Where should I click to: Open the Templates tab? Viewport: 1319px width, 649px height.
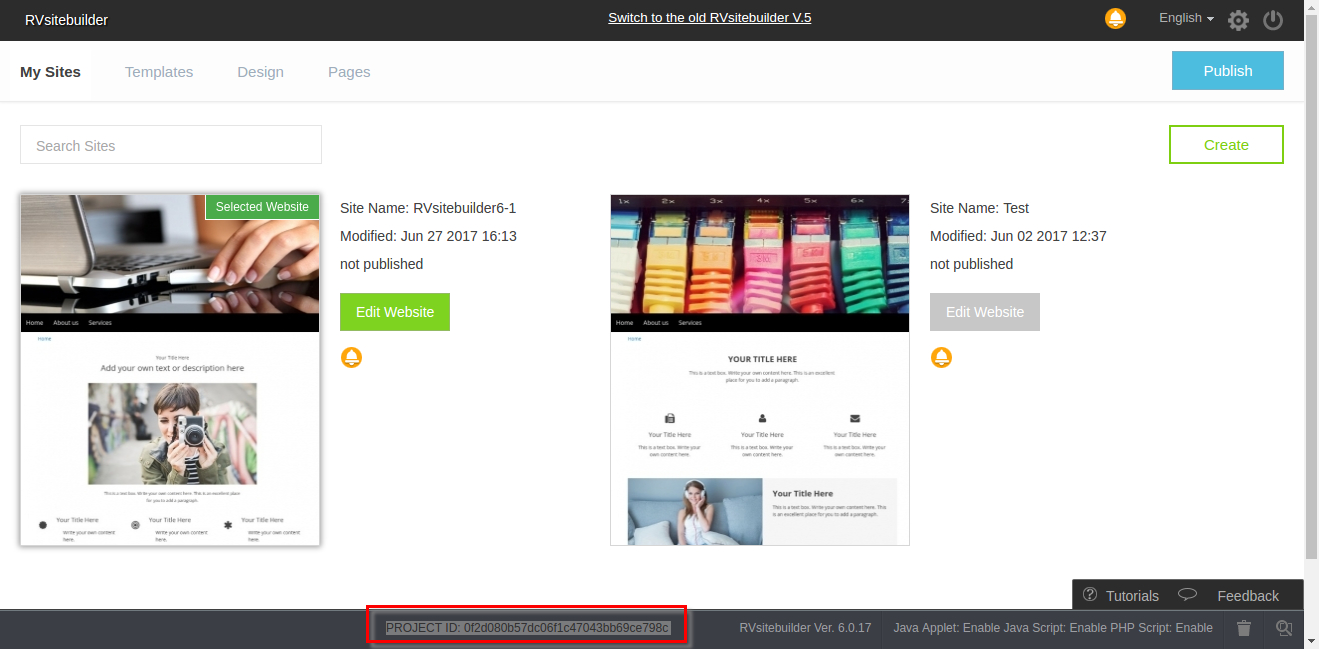click(x=159, y=71)
